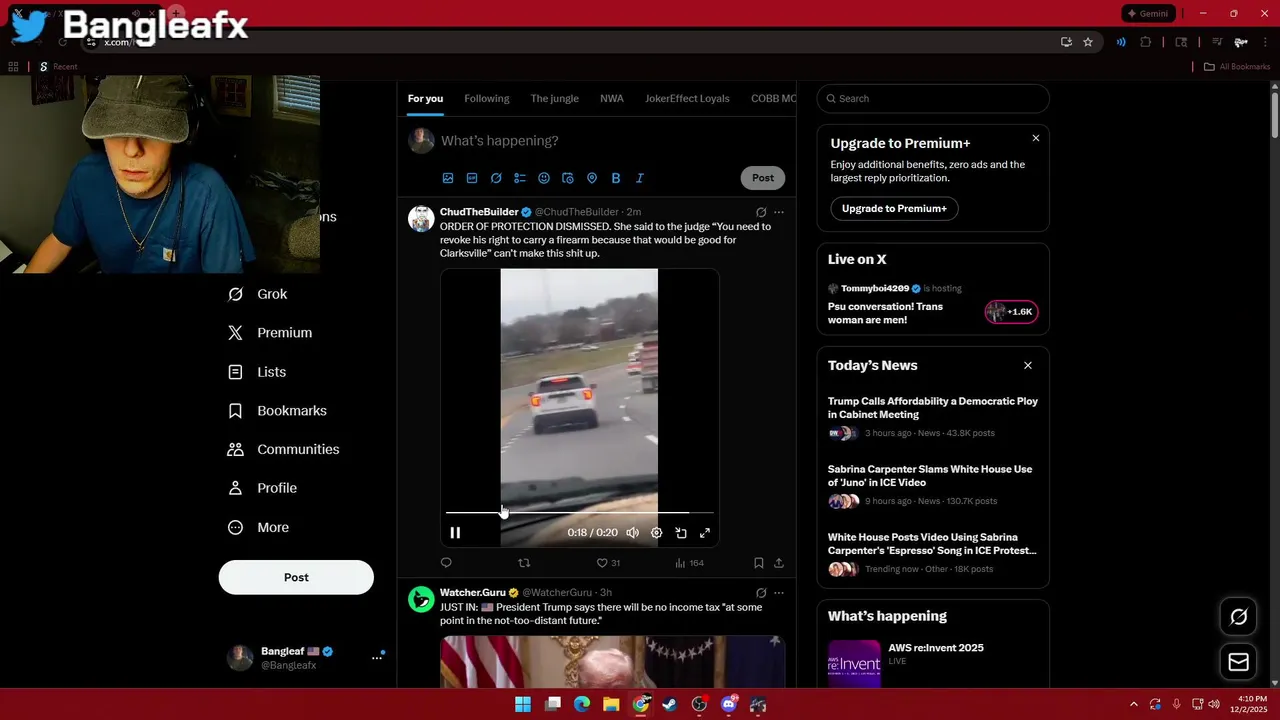The image size is (1280, 720).
Task: Open the floating Messages envelope
Action: click(x=1239, y=662)
